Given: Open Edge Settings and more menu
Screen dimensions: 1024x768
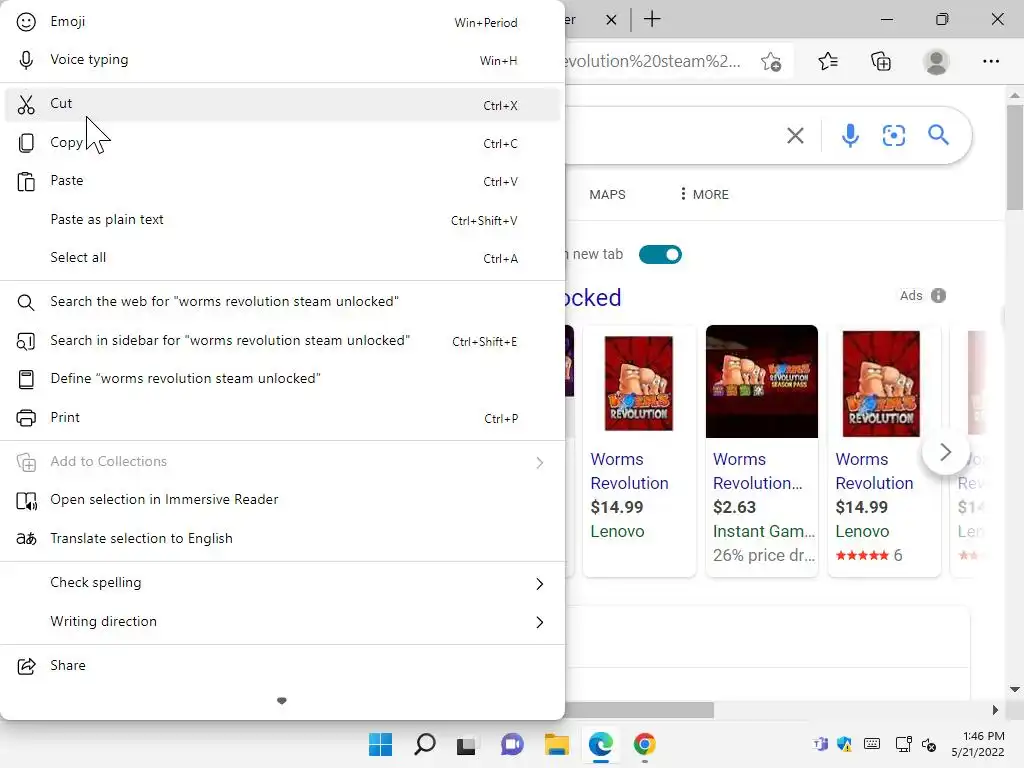Looking at the screenshot, I should (x=991, y=61).
